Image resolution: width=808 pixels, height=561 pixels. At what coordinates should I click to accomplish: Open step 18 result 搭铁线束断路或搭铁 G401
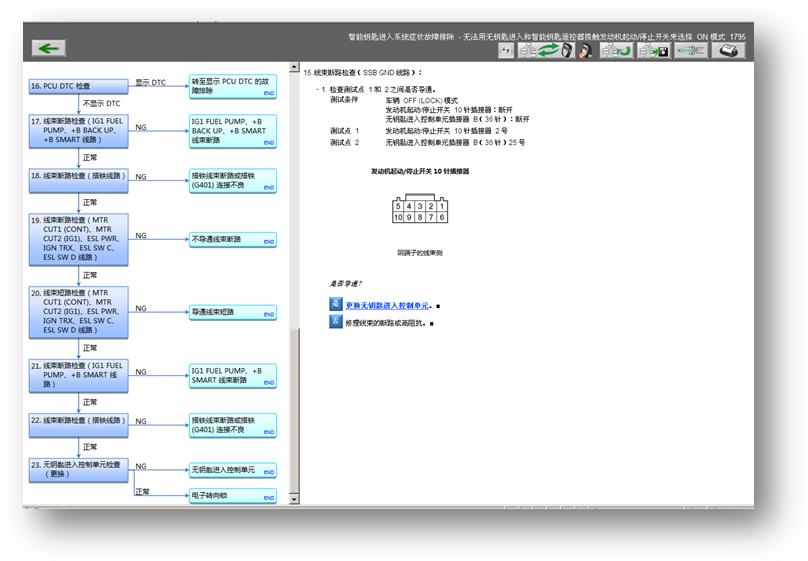pos(232,180)
